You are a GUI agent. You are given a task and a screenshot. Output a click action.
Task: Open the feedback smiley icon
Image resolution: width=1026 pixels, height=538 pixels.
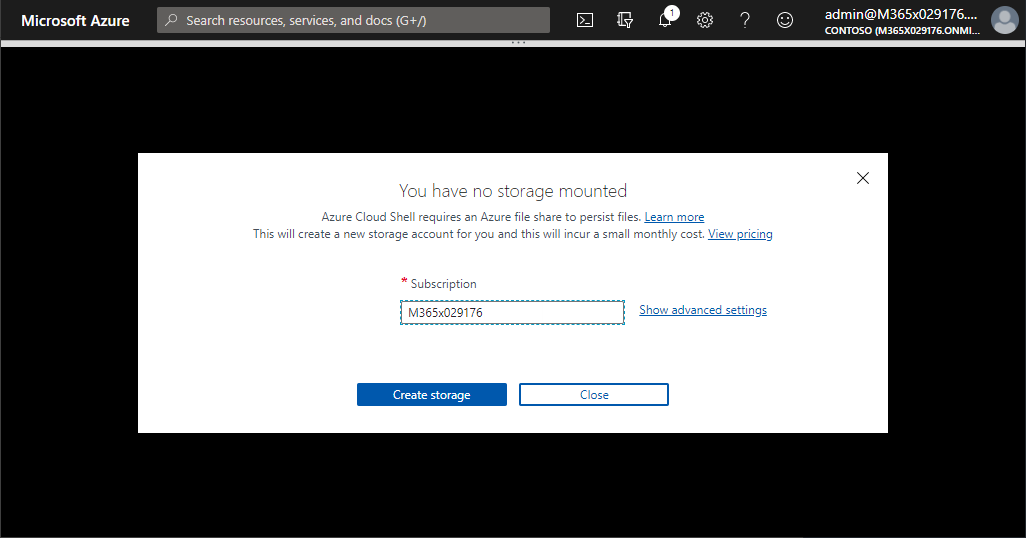tap(785, 20)
